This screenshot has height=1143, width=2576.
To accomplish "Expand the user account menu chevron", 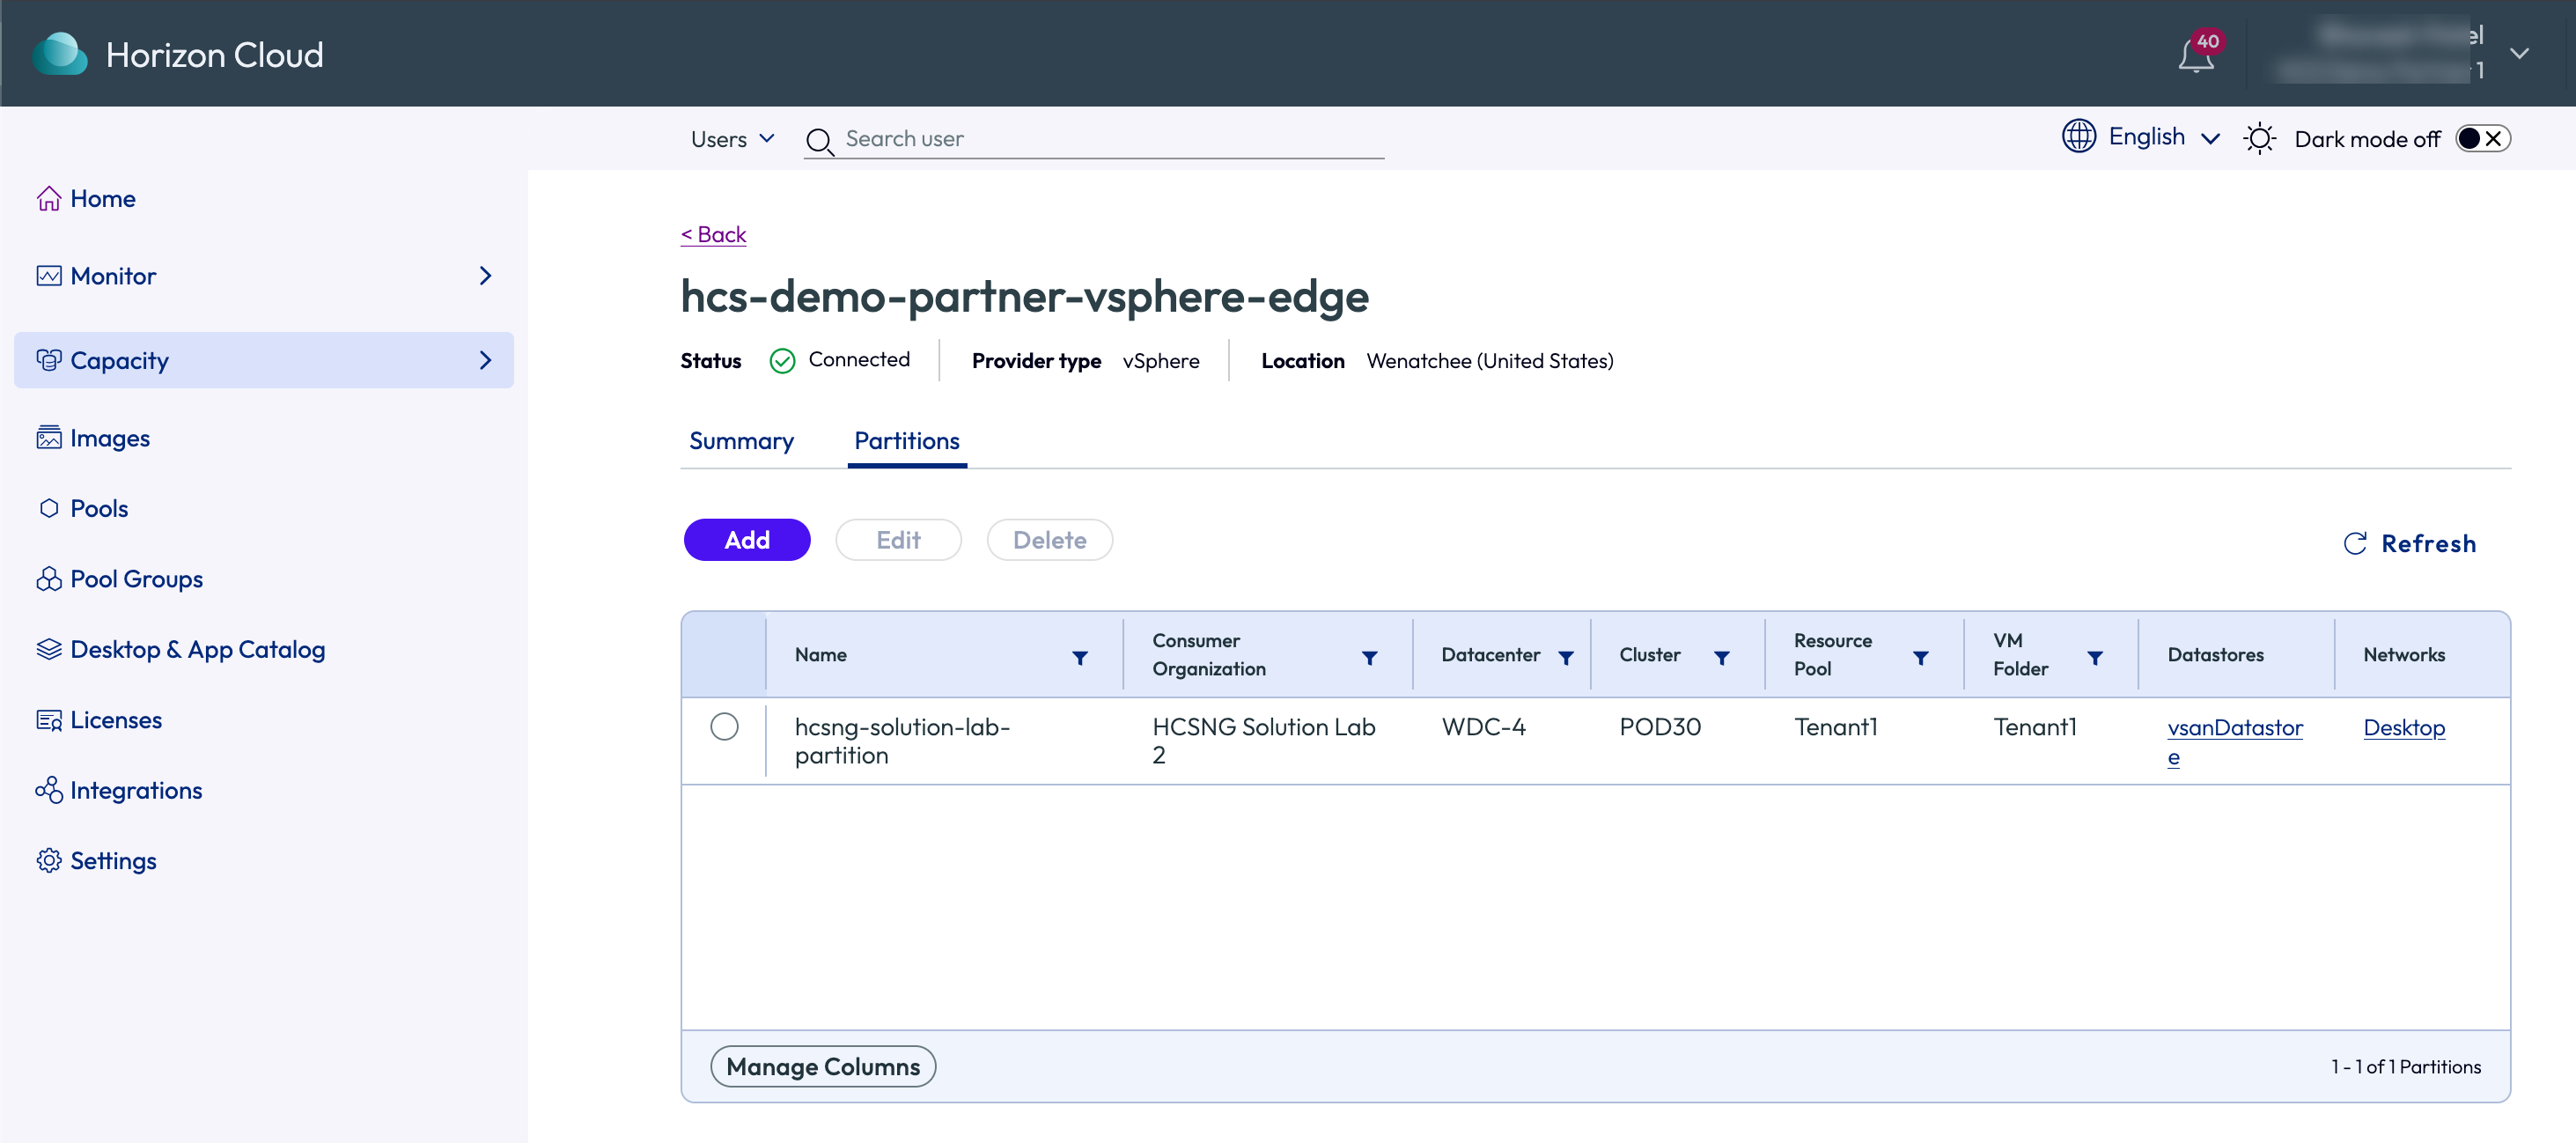I will [2519, 54].
